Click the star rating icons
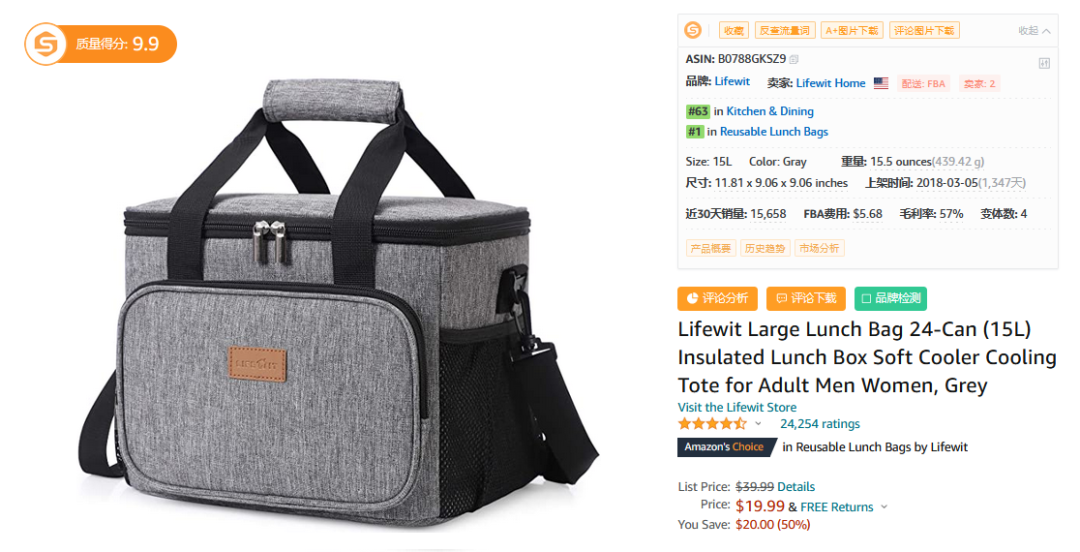The height and width of the screenshot is (552, 1080). click(x=712, y=423)
